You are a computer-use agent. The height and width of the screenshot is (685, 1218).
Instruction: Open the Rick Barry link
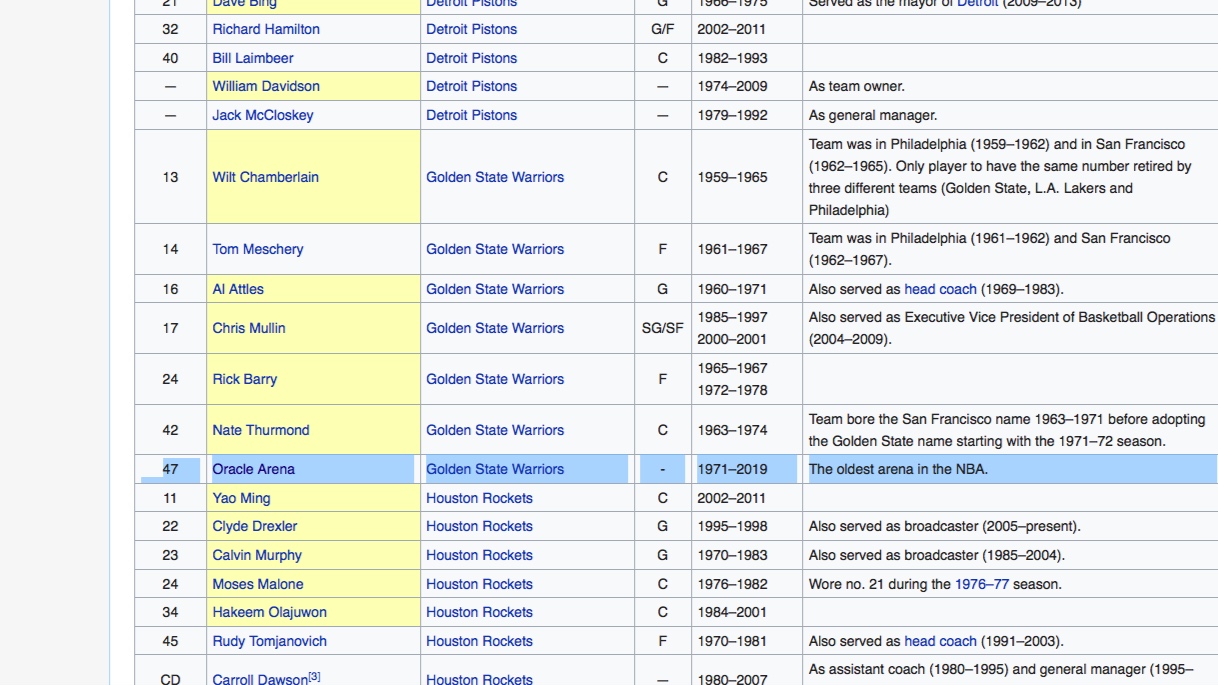click(245, 379)
